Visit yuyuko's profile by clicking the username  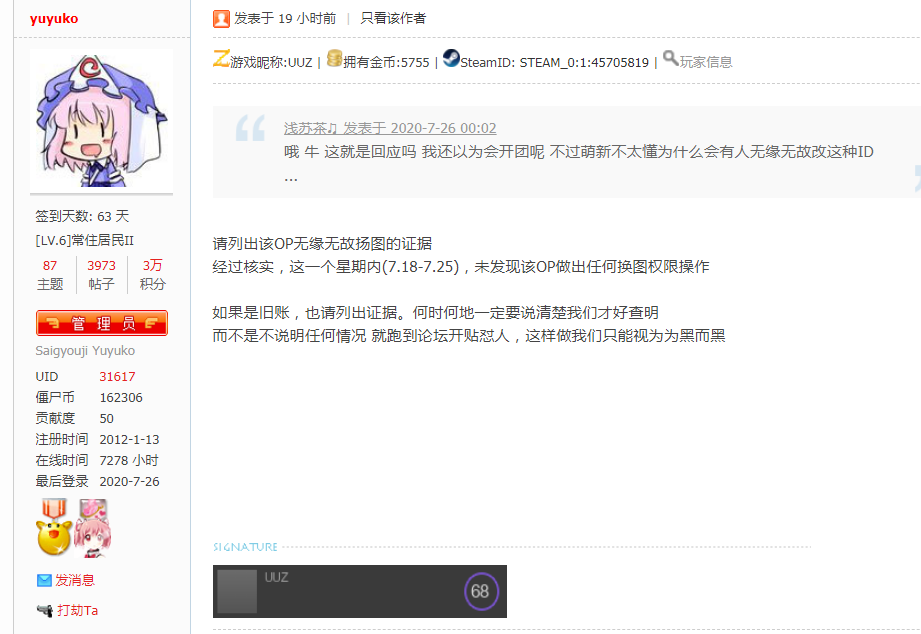pos(56,17)
